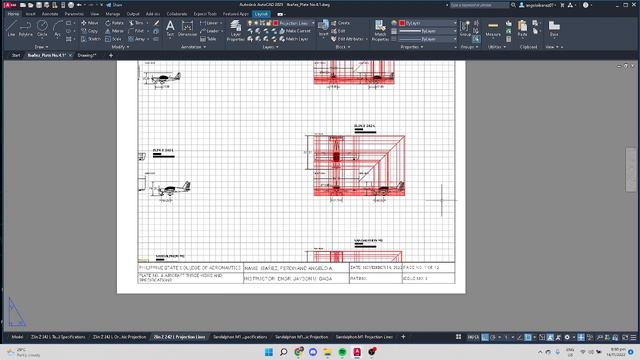Choose the Fillet command
Image resolution: width=640 pixels, height=360 pixels.
[x=136, y=31]
